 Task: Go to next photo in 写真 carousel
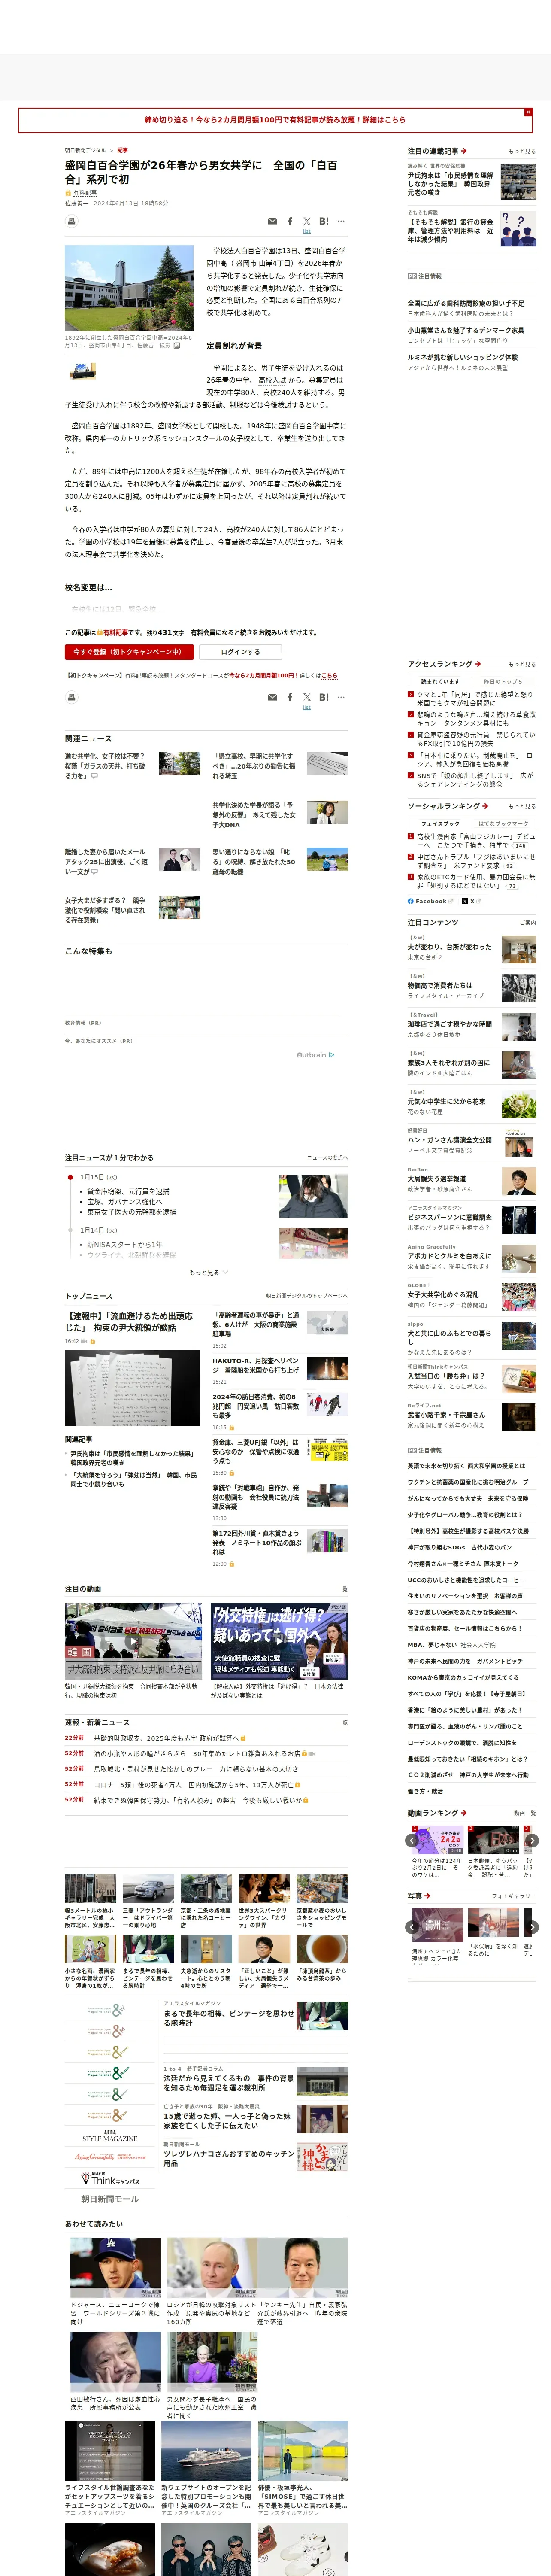click(532, 1927)
